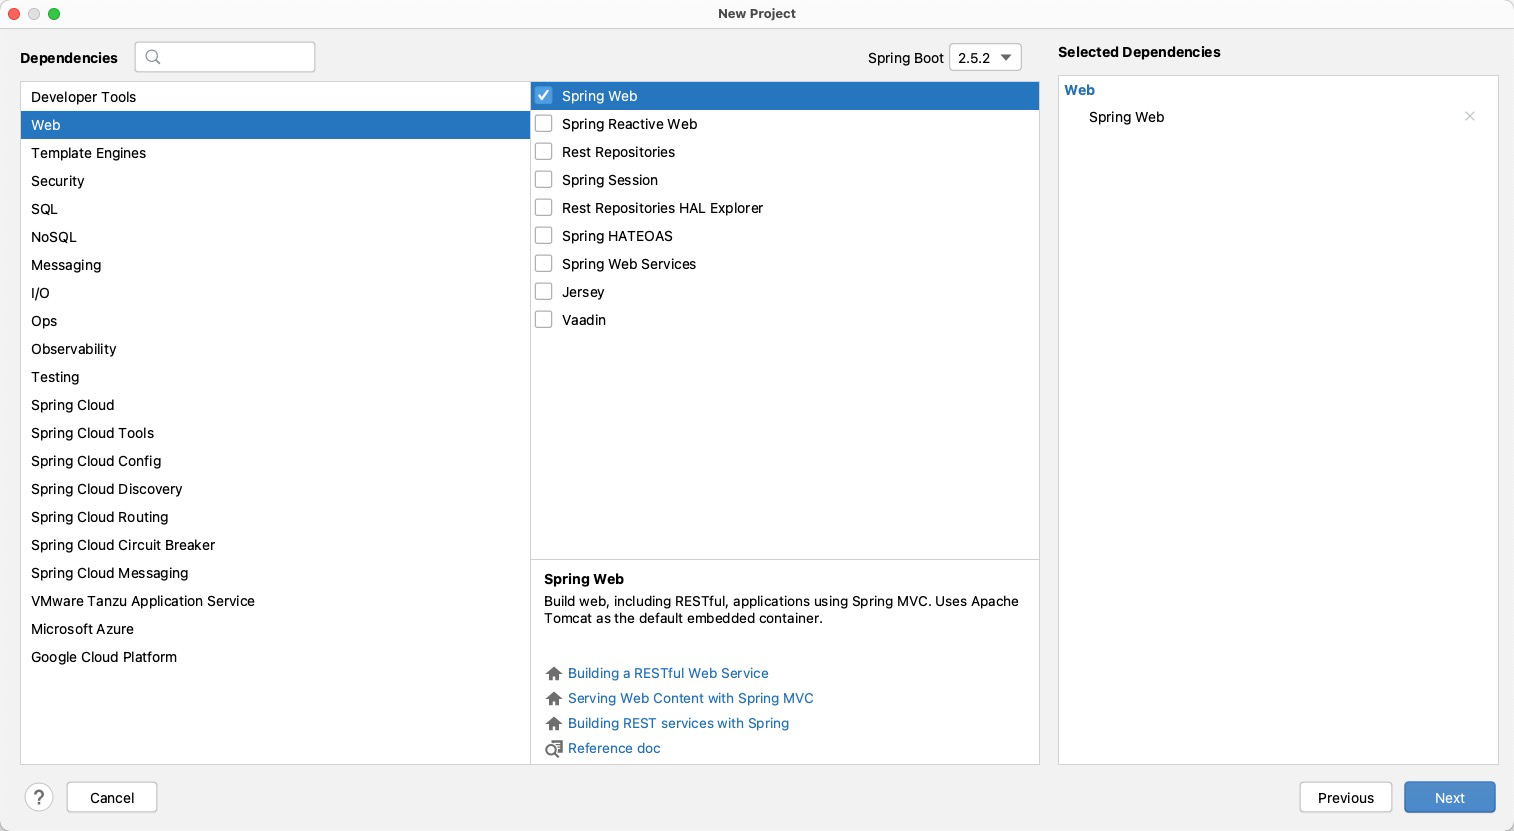This screenshot has height=831, width=1514.
Task: Click the help question mark button
Action: point(39,797)
